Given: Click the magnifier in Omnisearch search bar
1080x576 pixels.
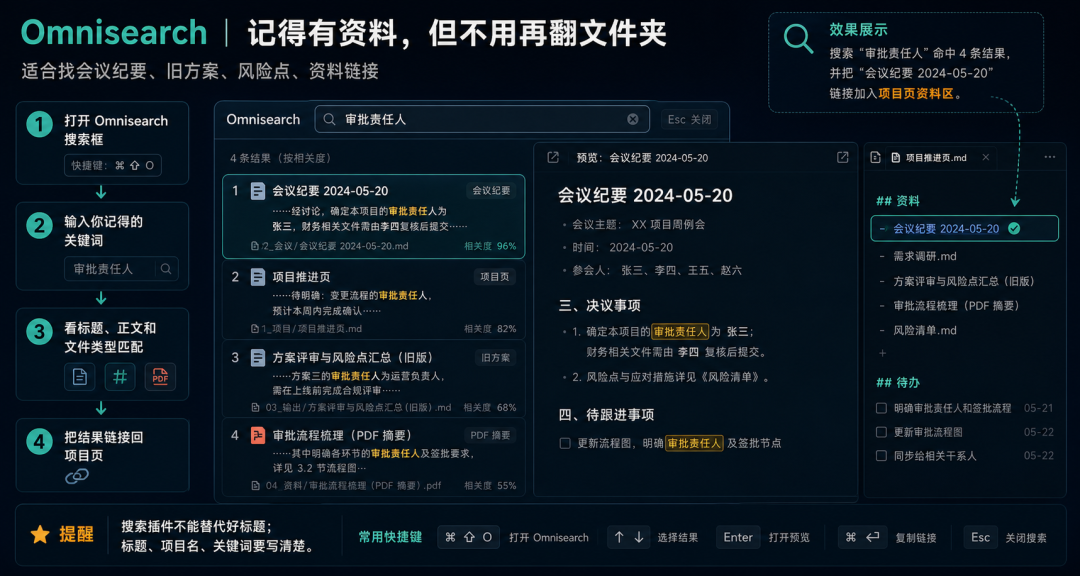Looking at the screenshot, I should tap(330, 119).
